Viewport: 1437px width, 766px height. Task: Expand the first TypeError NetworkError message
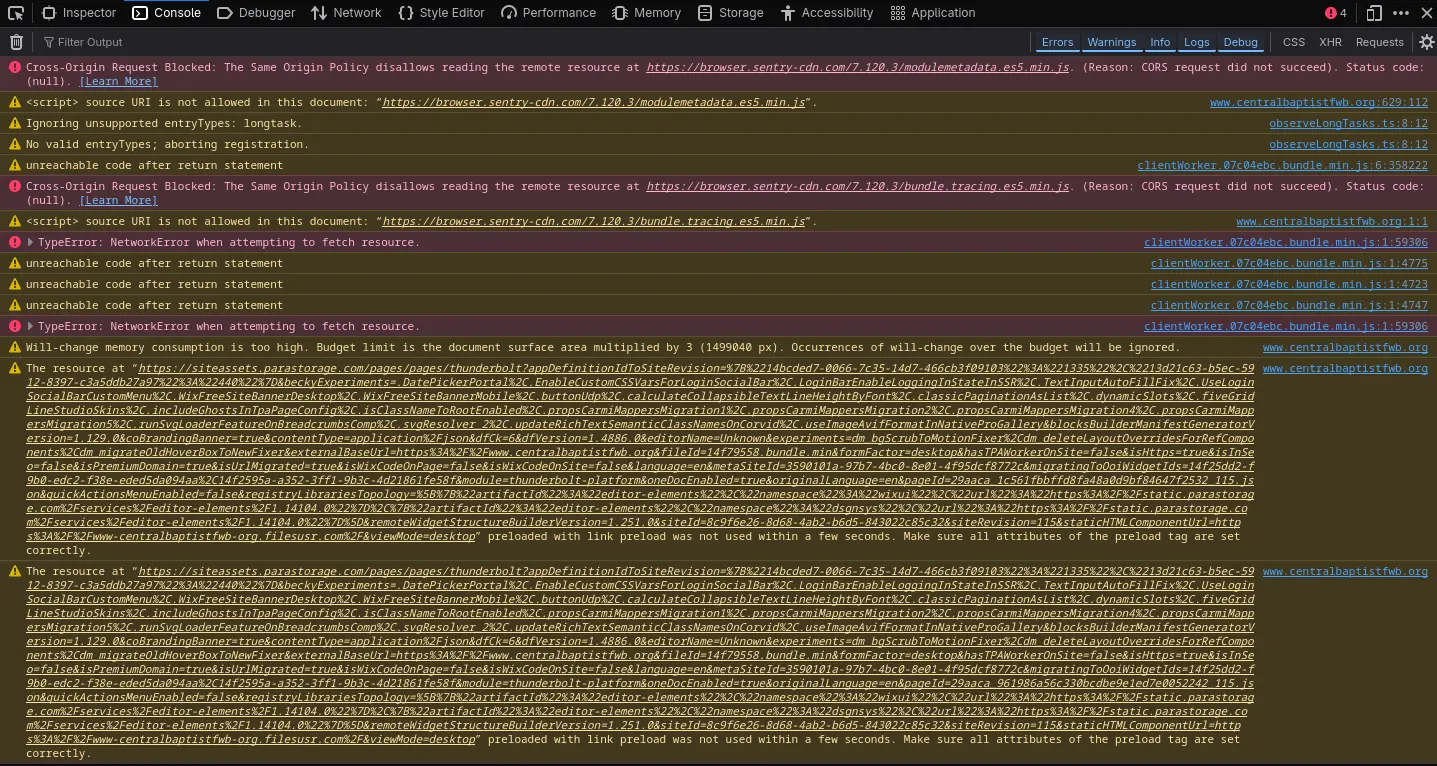tap(30, 242)
